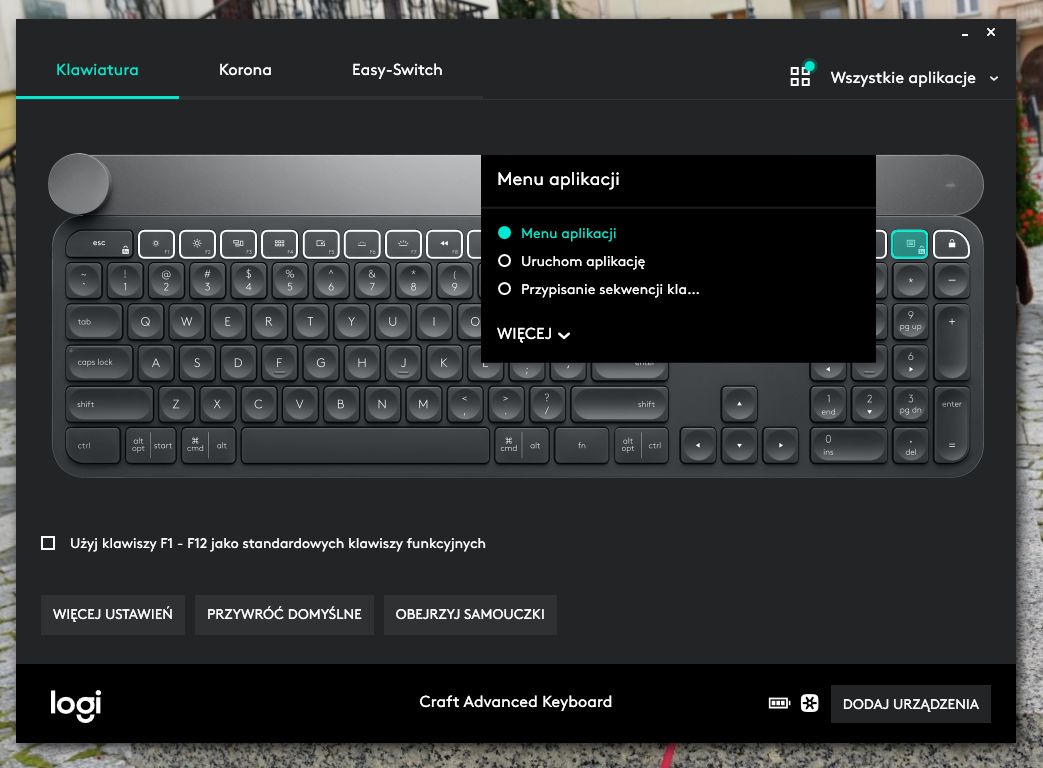Screen dimensions: 1043x768
Task: Switch to the Korona tab
Action: (x=245, y=70)
